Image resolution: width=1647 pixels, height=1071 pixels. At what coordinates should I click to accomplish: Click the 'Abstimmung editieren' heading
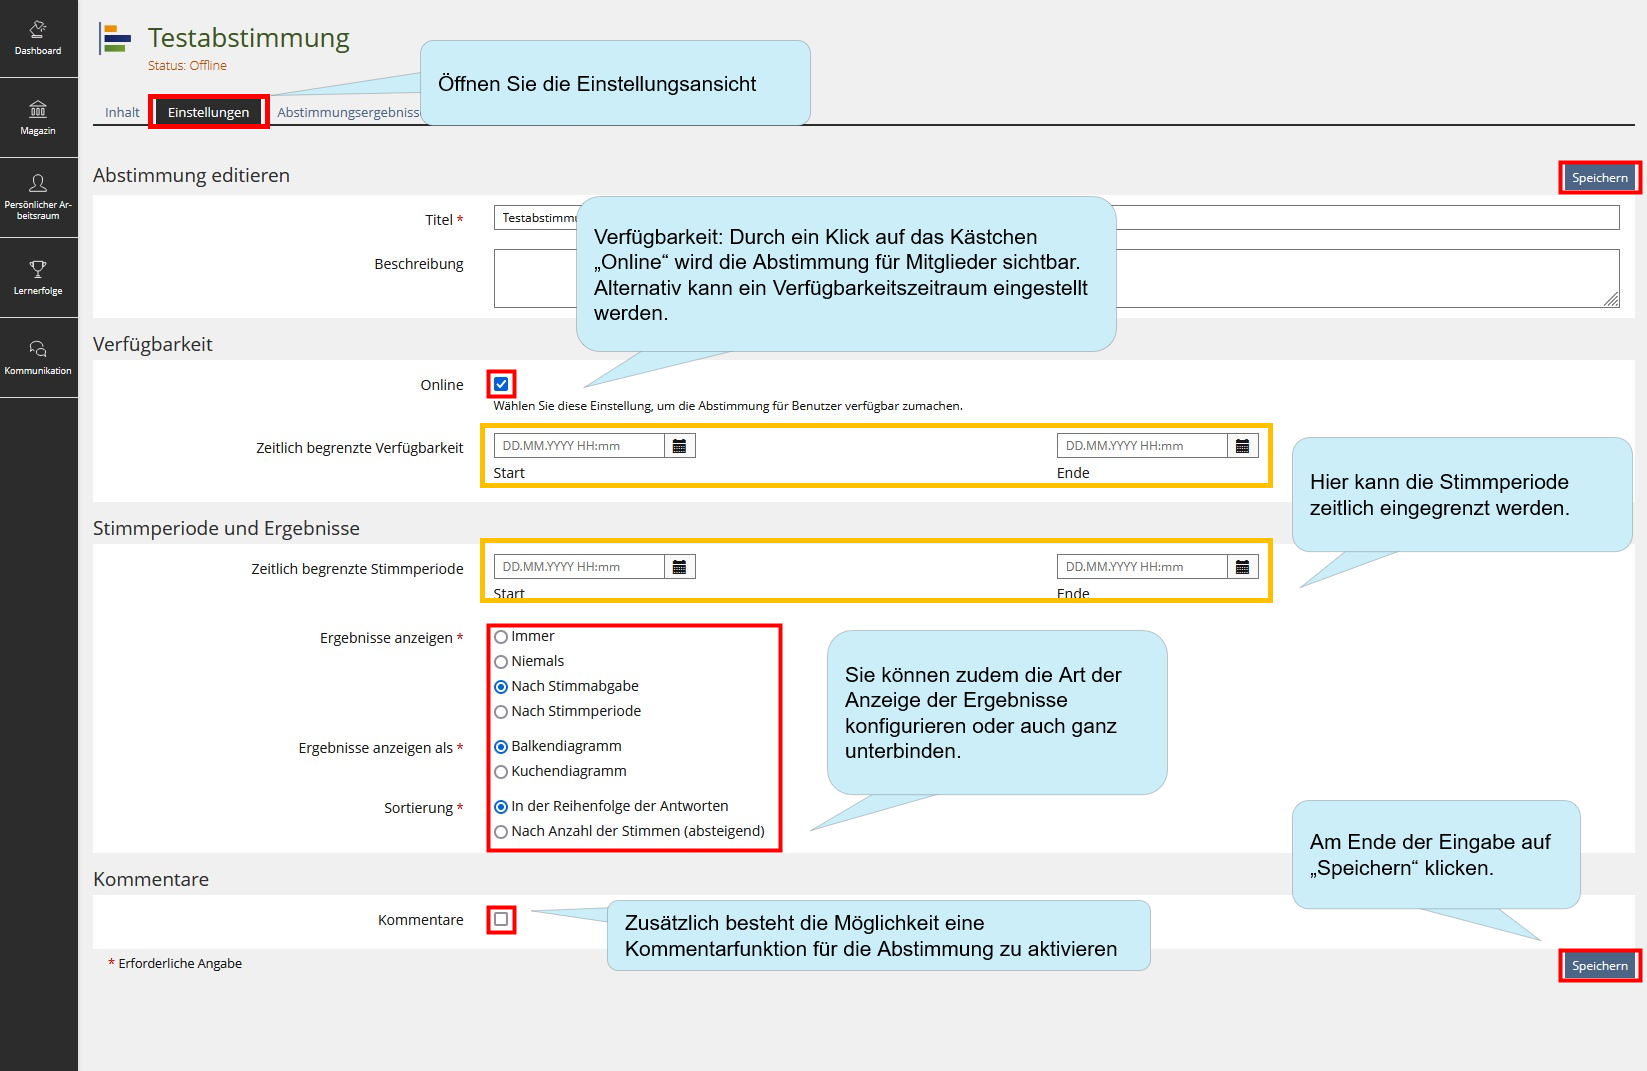click(x=191, y=175)
